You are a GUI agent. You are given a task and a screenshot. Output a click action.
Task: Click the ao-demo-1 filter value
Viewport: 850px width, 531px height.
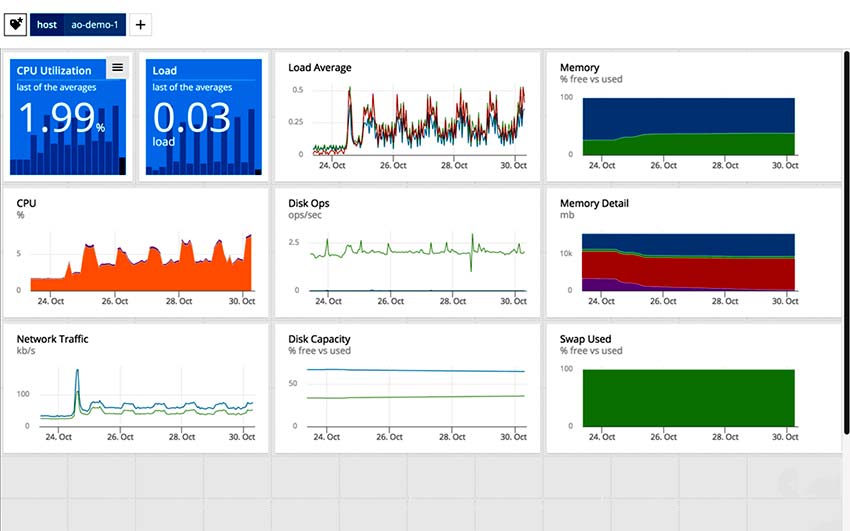[x=94, y=24]
